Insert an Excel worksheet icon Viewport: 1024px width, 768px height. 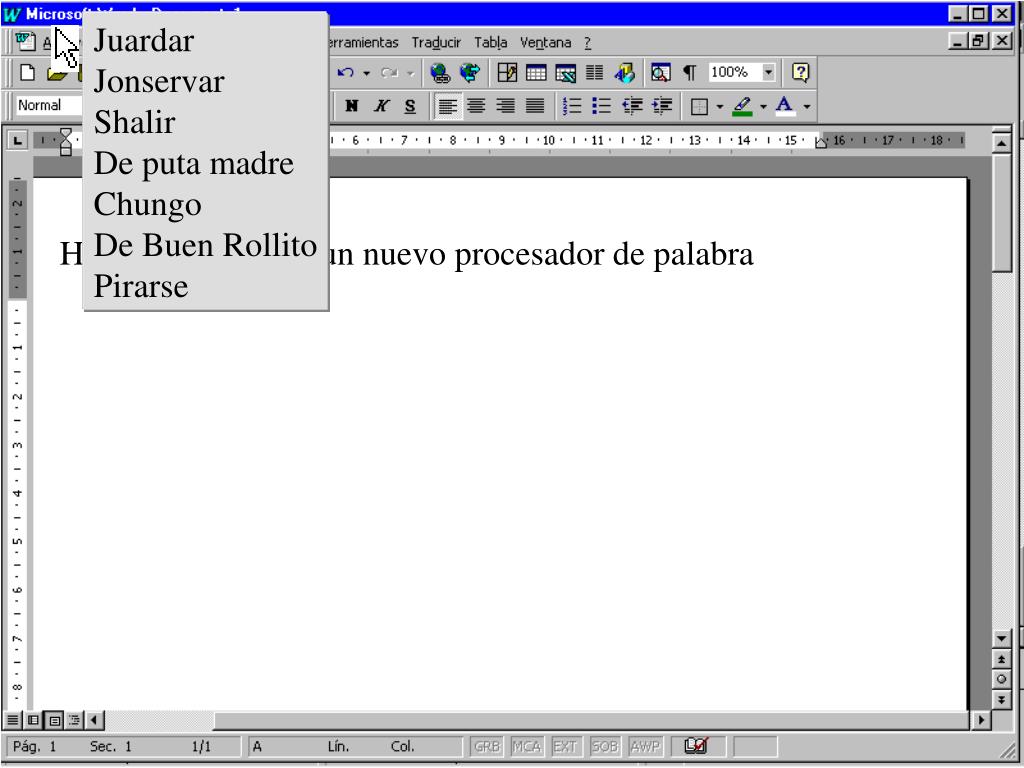click(x=566, y=72)
